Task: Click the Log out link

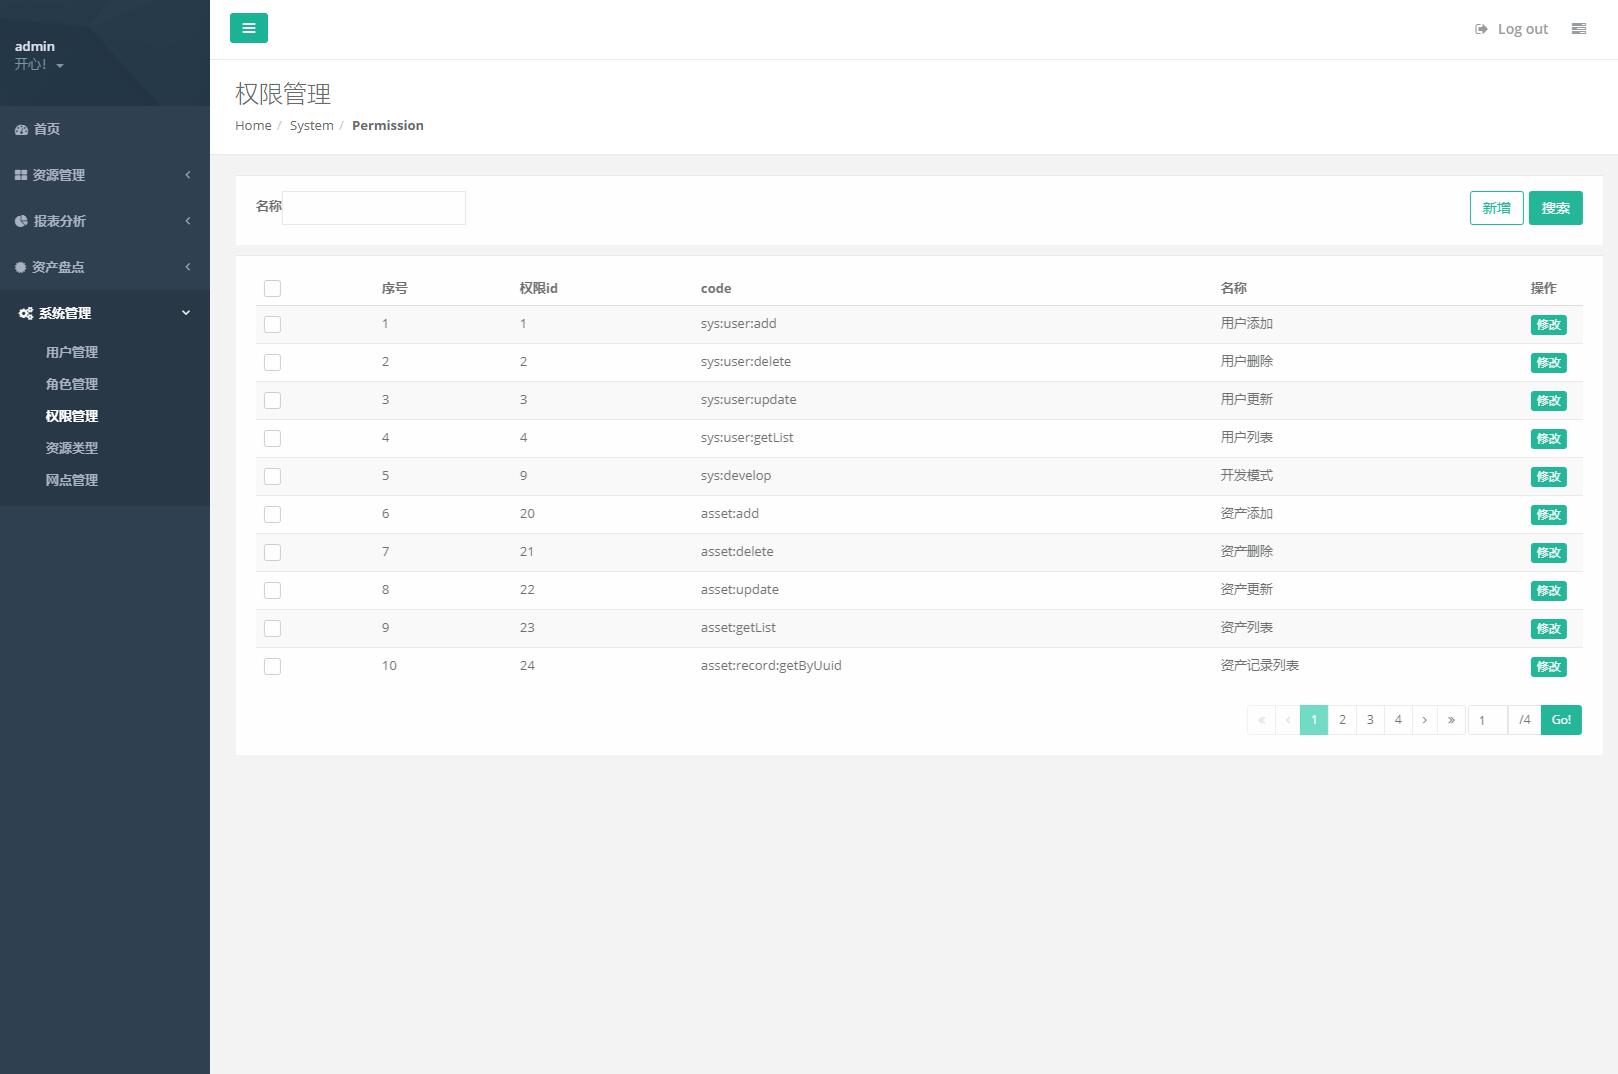Action: click(1523, 29)
